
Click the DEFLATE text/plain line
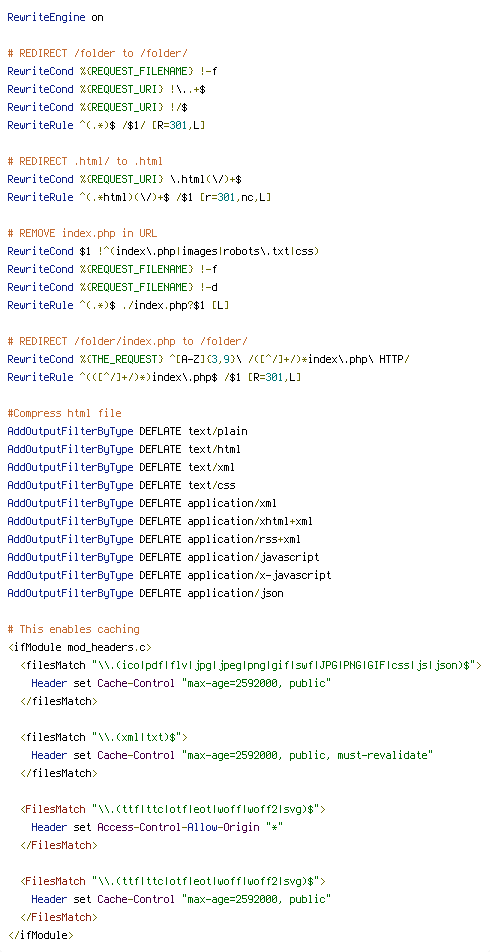[128, 431]
